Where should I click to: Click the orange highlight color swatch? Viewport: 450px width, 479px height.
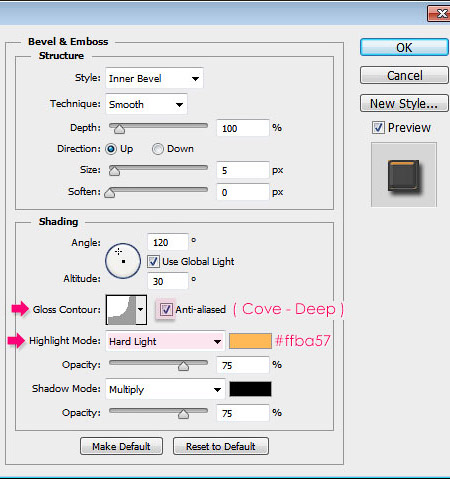pyautogui.click(x=250, y=341)
